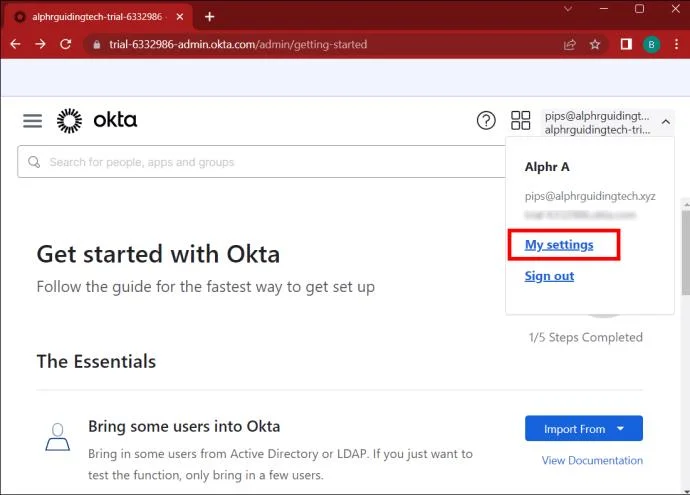690x495 pixels.
Task: Click The Essentials section heading
Action: [x=96, y=361]
